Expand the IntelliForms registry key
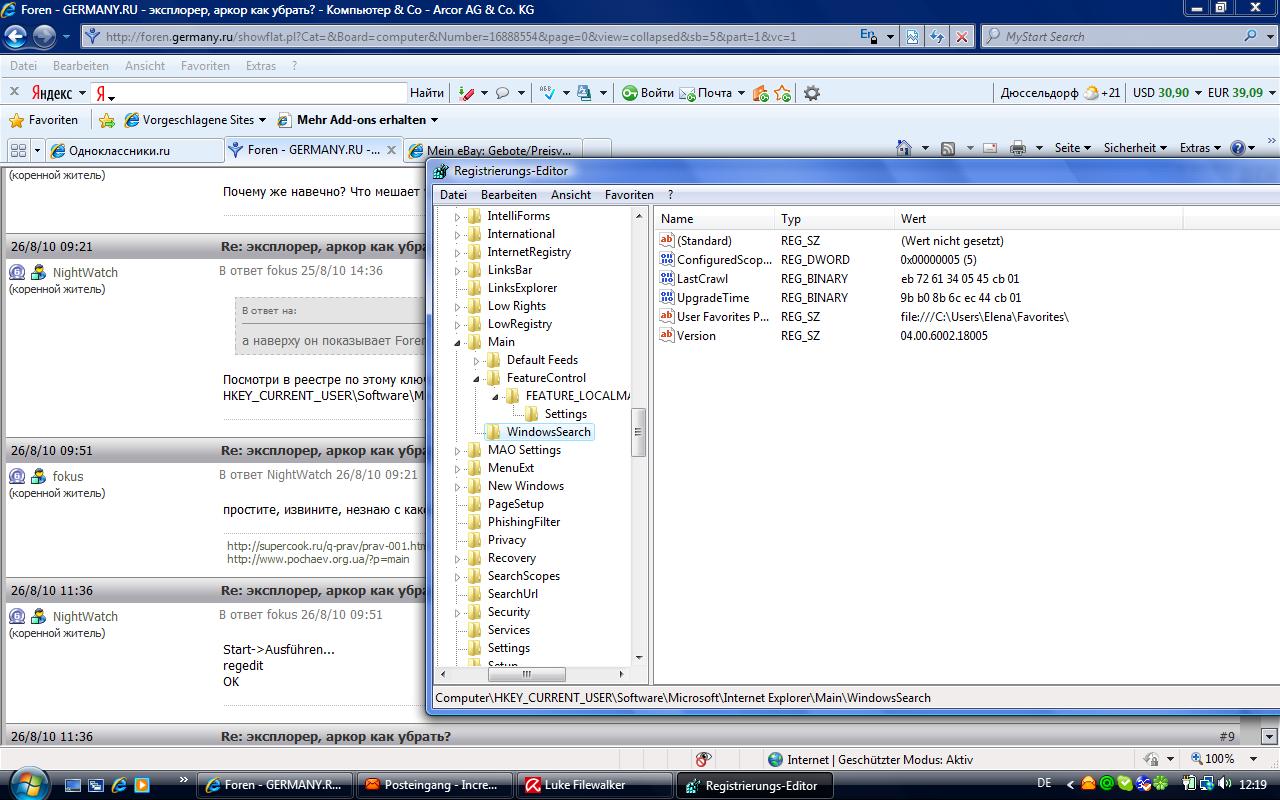This screenshot has height=800, width=1280. 459,216
